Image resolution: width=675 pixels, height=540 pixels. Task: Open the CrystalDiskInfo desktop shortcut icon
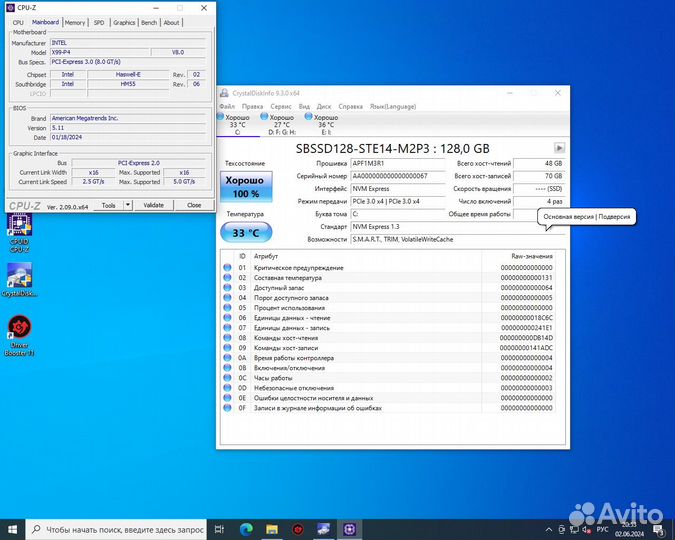coord(19,276)
